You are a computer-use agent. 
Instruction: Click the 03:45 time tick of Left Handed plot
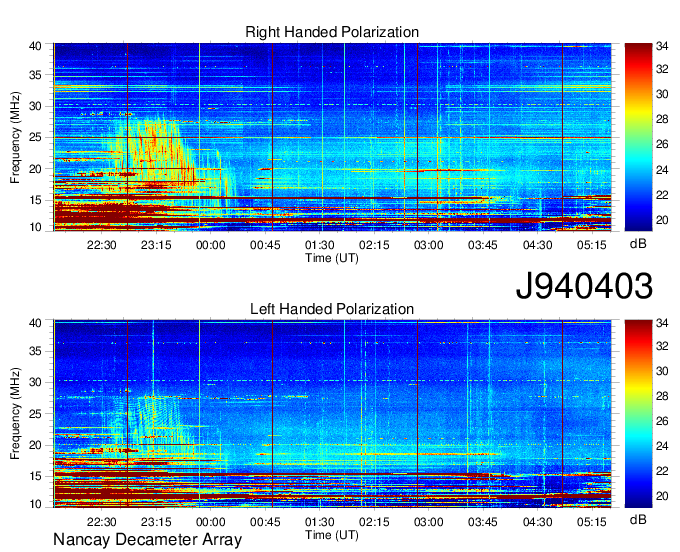[x=483, y=522]
